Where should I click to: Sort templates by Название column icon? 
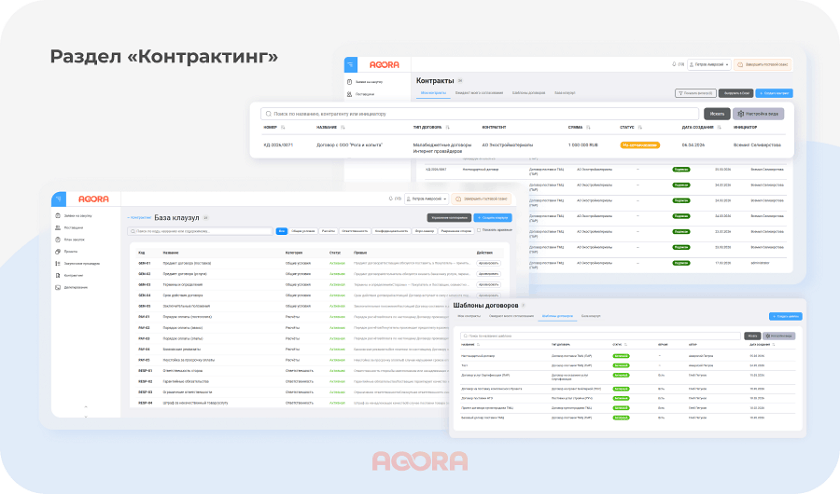point(478,345)
